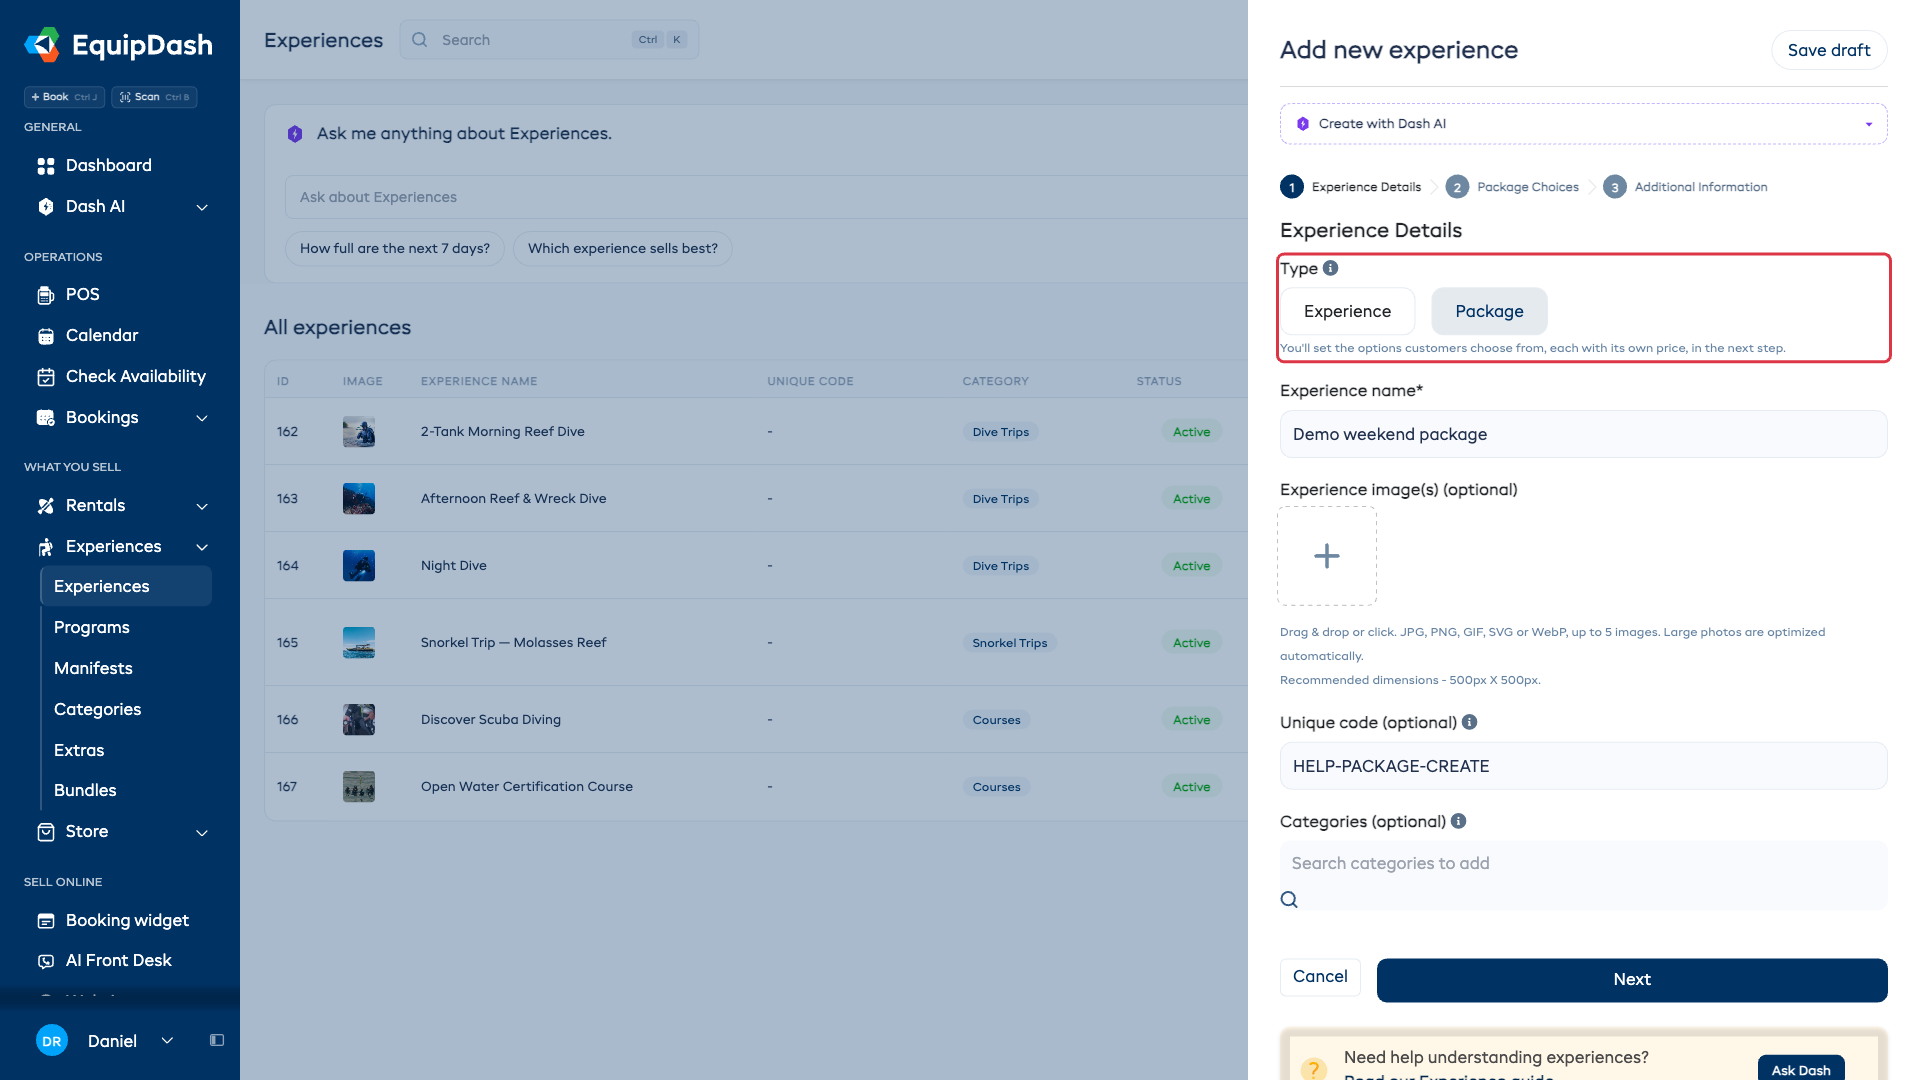
Task: Click the Experiences hiker icon in sidebar
Action: (x=46, y=547)
